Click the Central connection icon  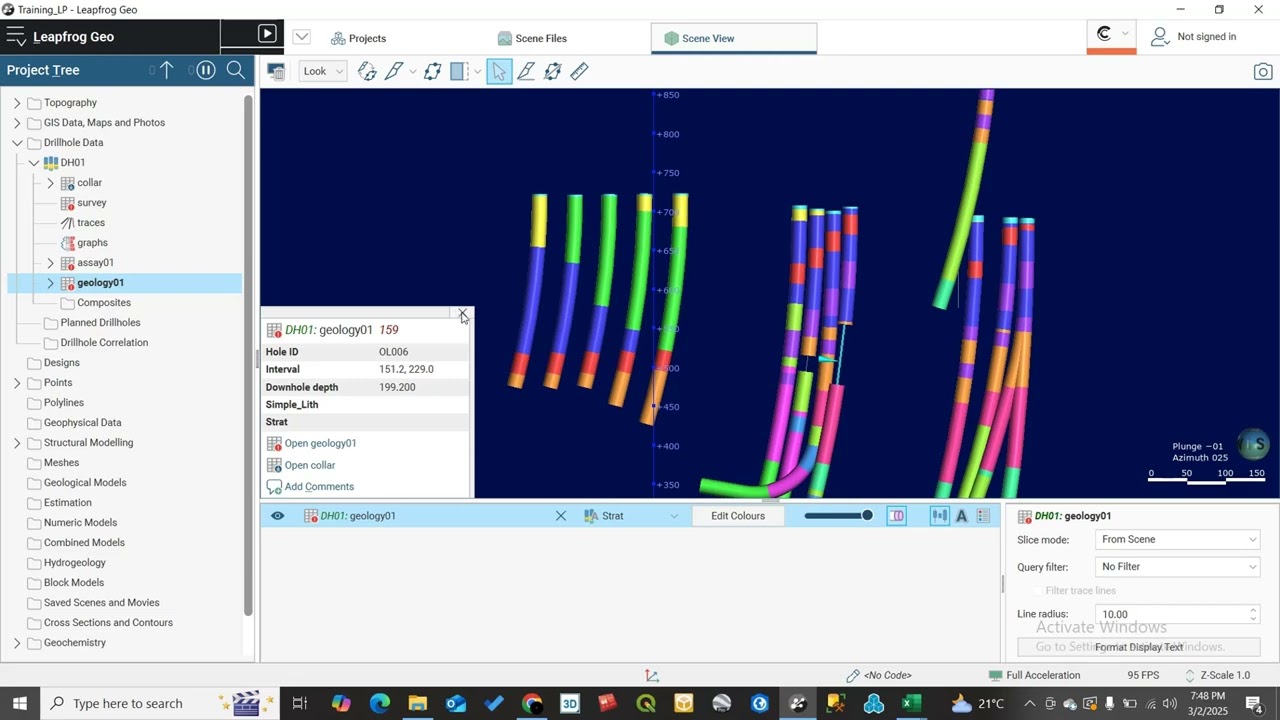pos(1104,34)
